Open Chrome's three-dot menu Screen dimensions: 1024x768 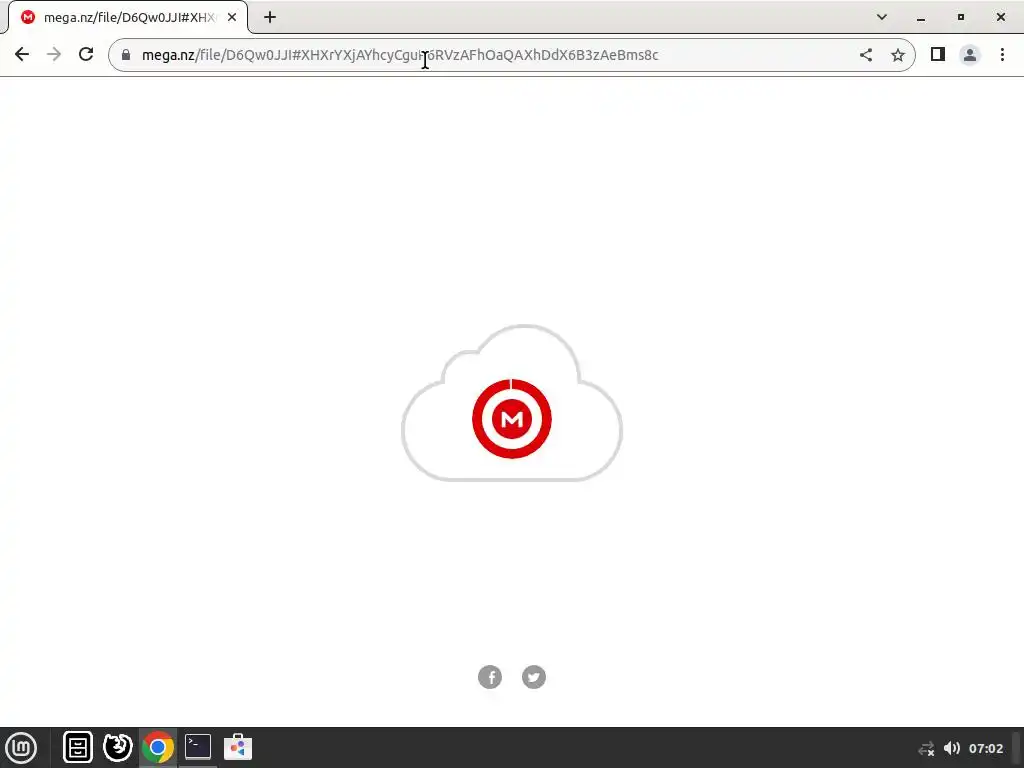coord(1002,55)
